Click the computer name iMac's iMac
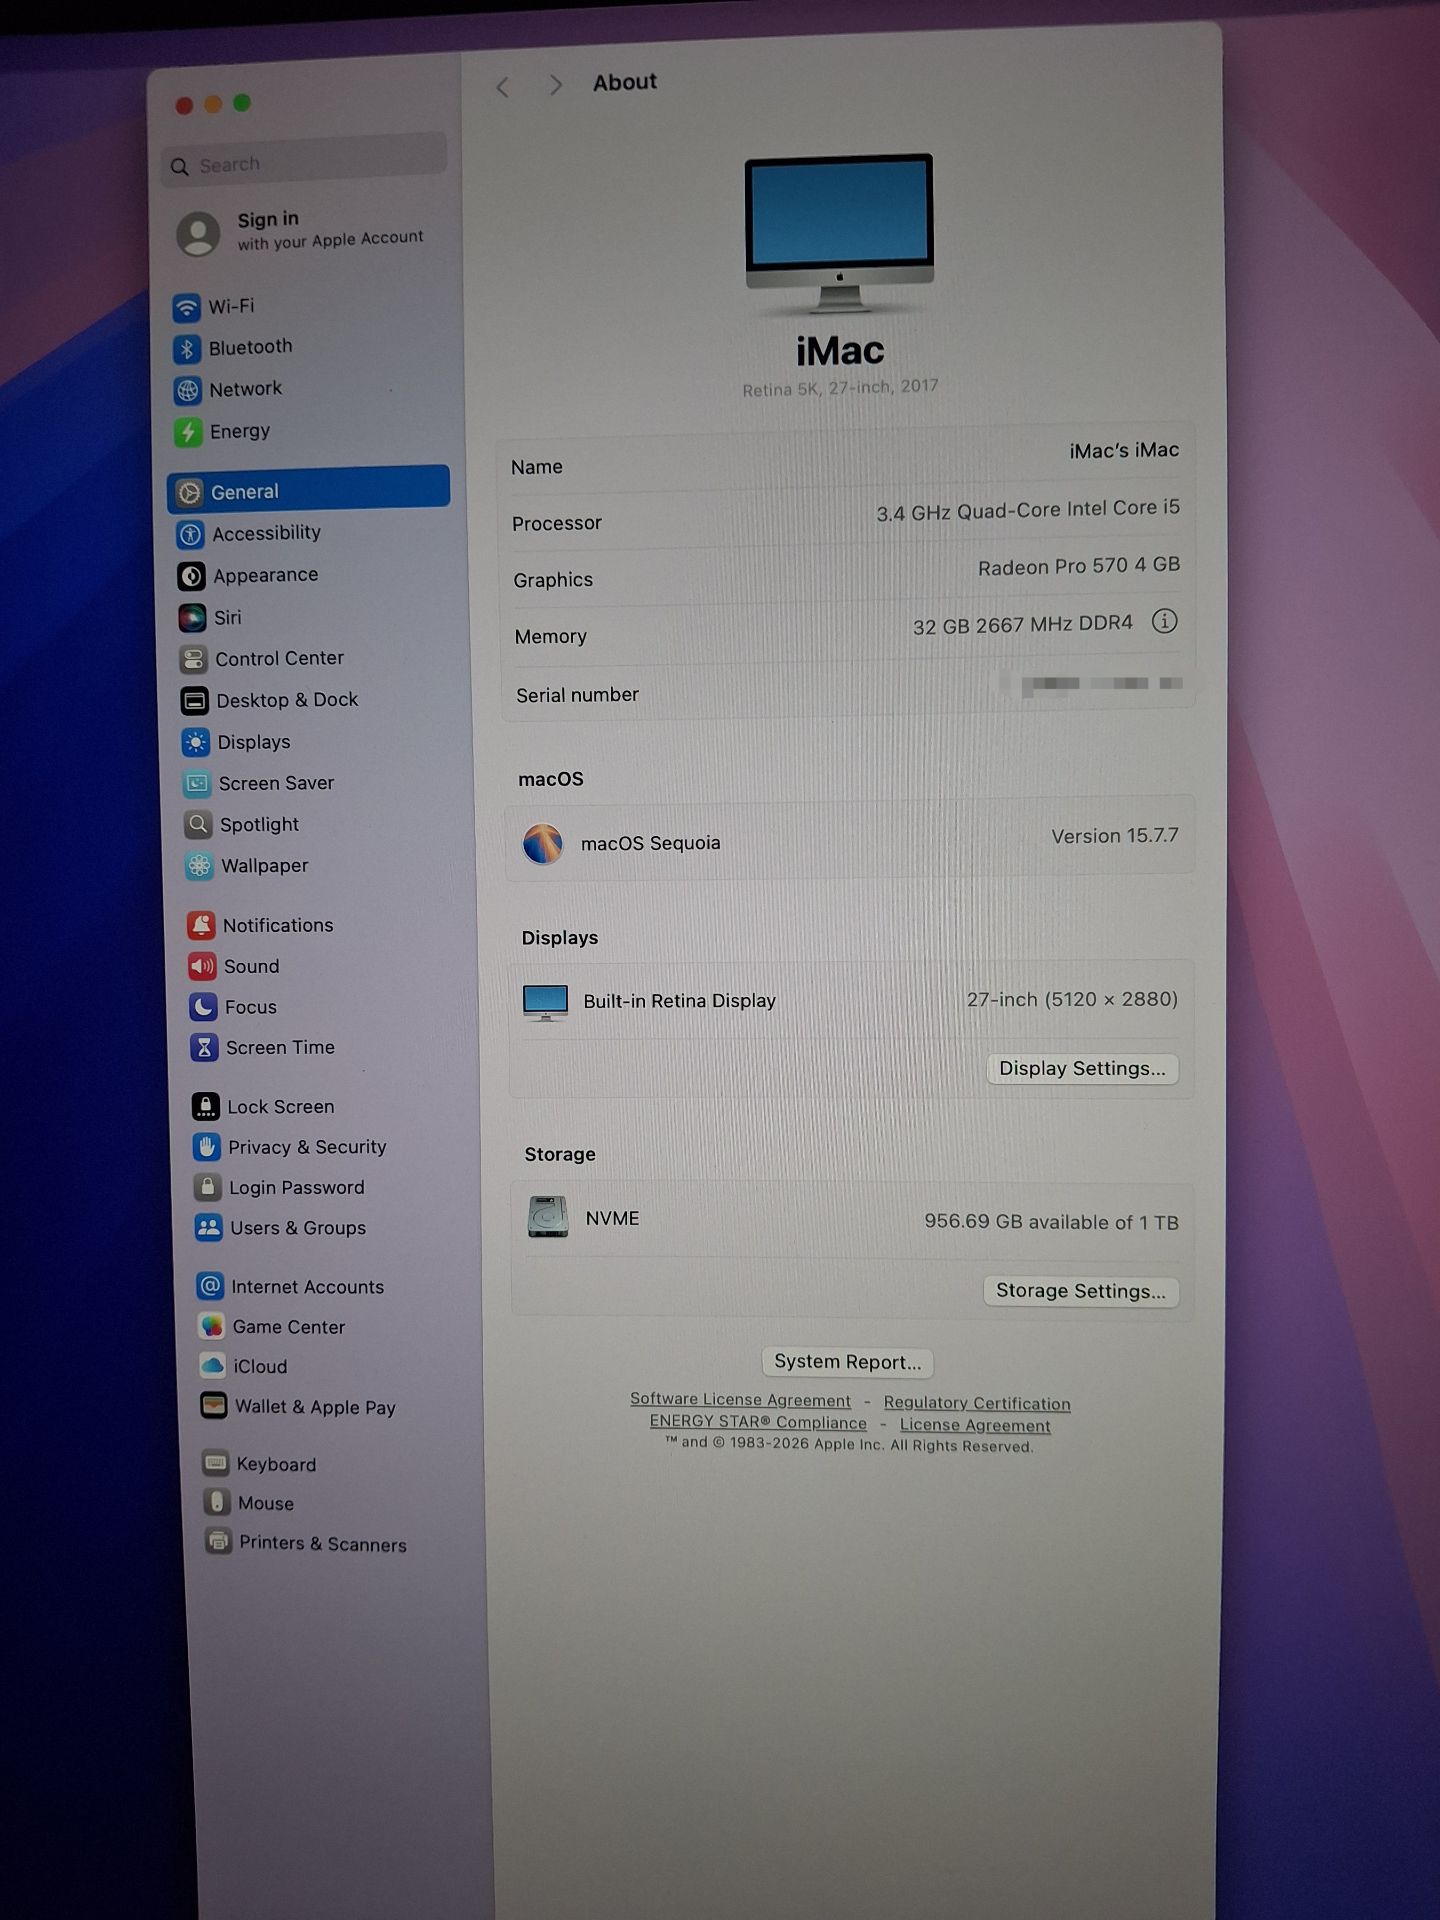This screenshot has width=1440, height=1920. [x=1124, y=451]
